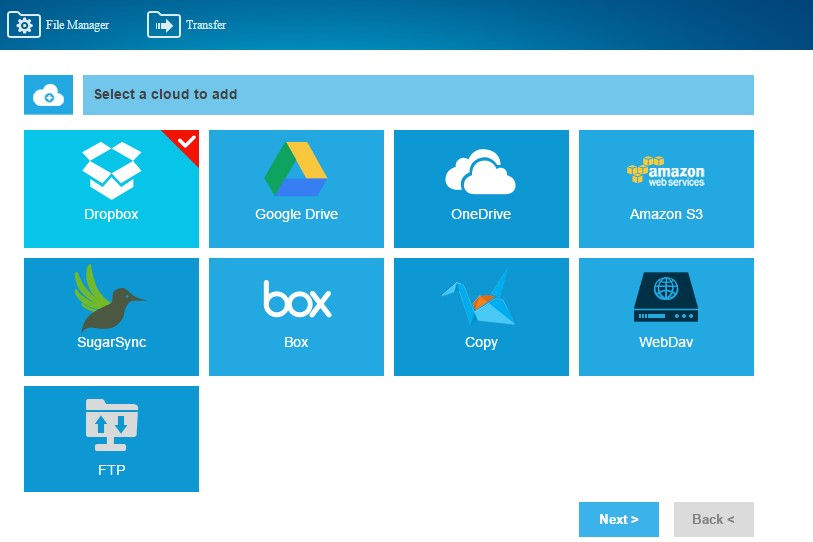
Task: Choose the Google Drive tile
Action: click(296, 189)
